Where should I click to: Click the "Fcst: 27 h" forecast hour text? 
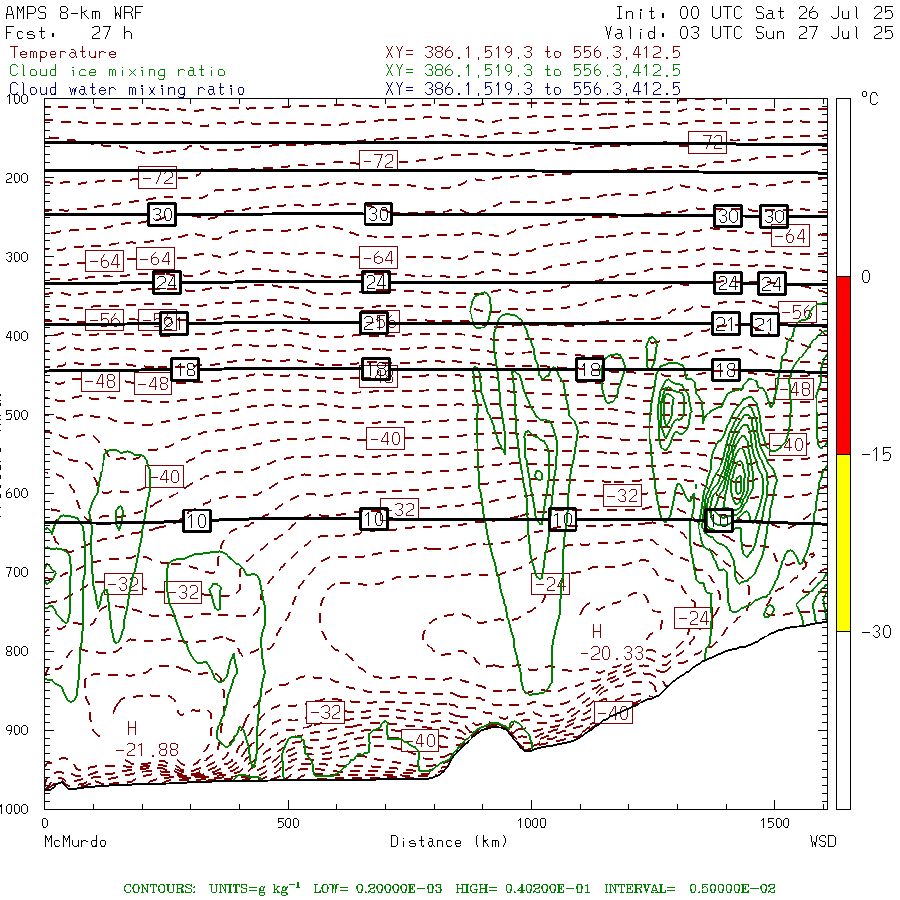click(69, 33)
